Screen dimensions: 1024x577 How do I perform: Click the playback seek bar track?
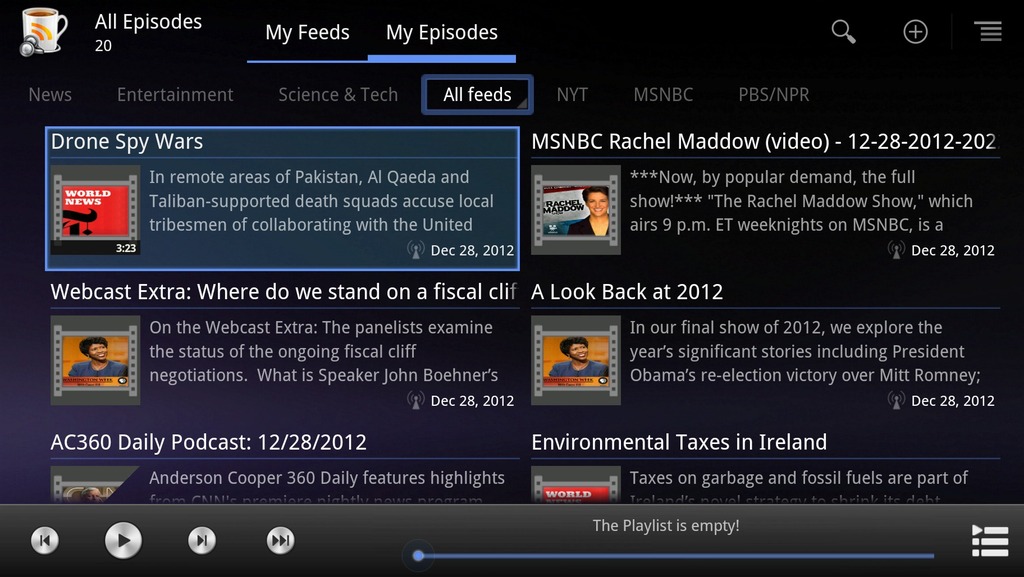click(x=676, y=556)
